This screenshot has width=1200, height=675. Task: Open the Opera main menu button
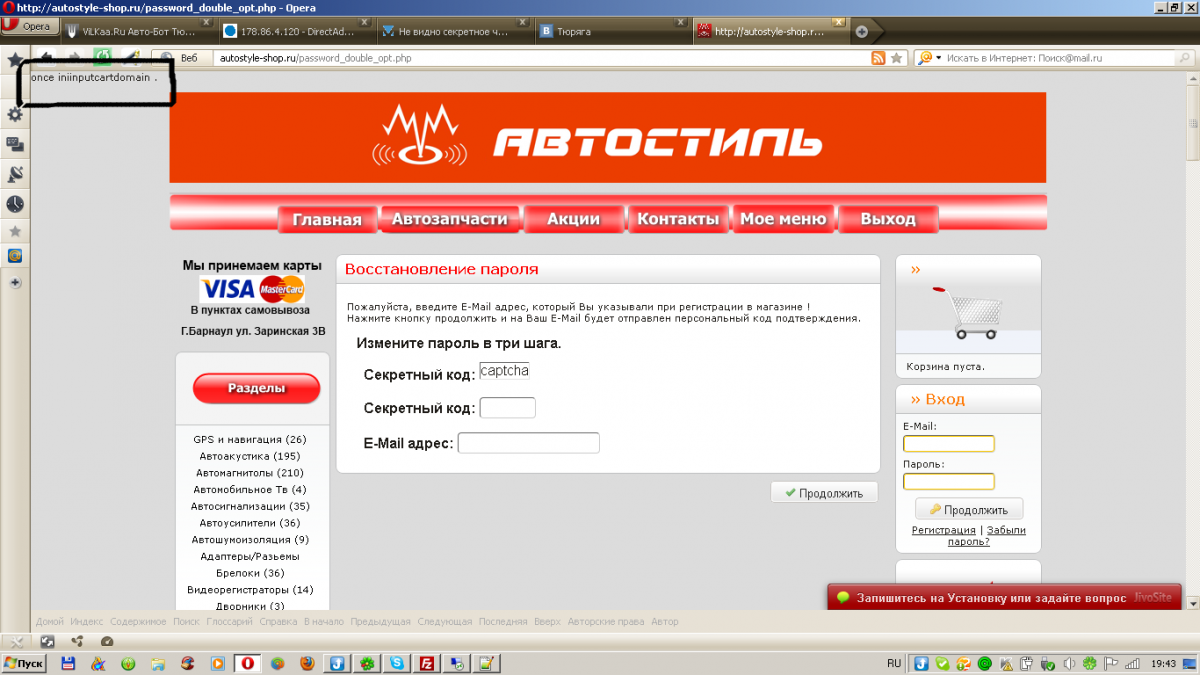29,27
